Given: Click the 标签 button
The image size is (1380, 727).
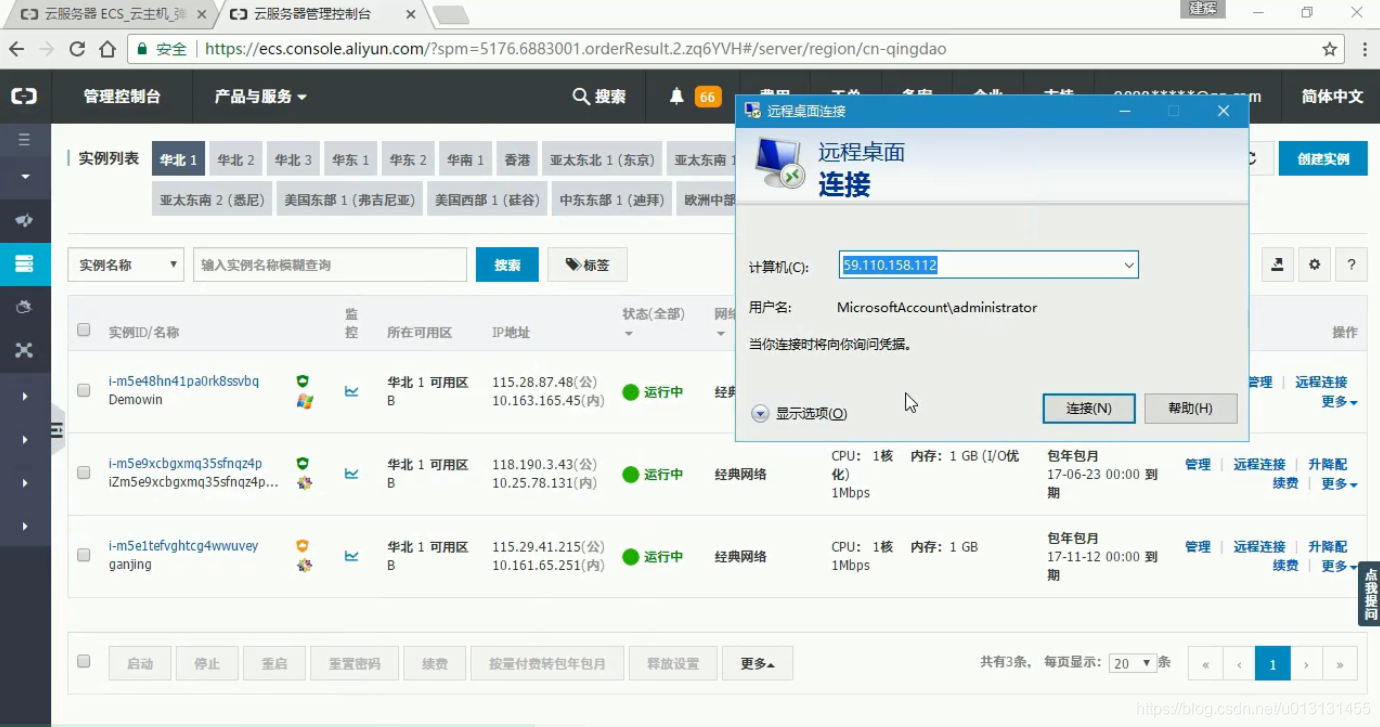Looking at the screenshot, I should point(587,265).
